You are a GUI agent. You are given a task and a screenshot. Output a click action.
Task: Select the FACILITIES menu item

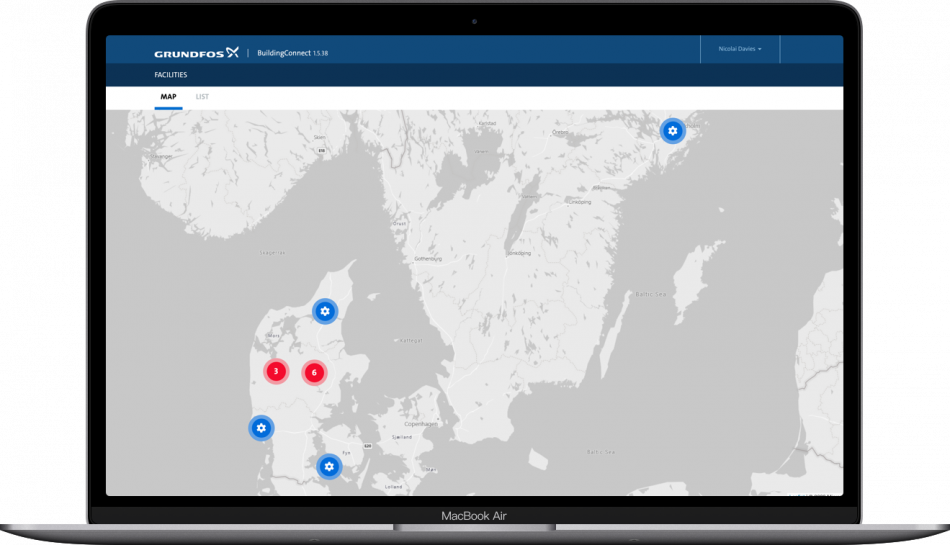171,75
